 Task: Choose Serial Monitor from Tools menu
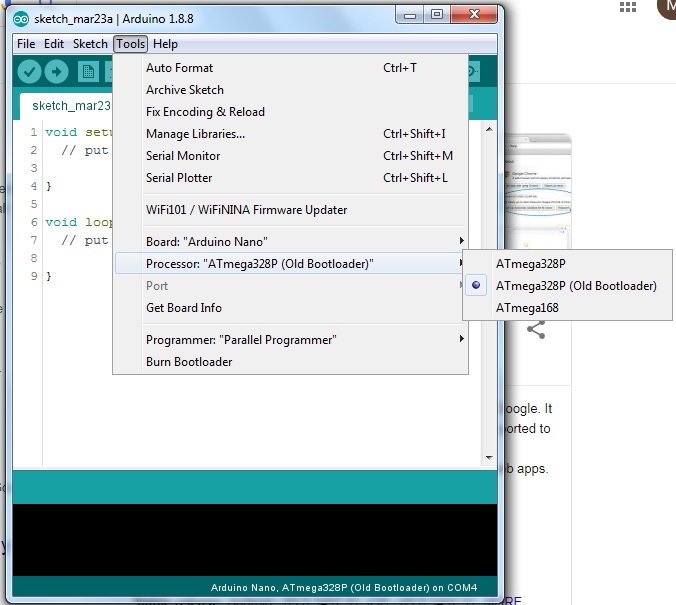pos(183,156)
